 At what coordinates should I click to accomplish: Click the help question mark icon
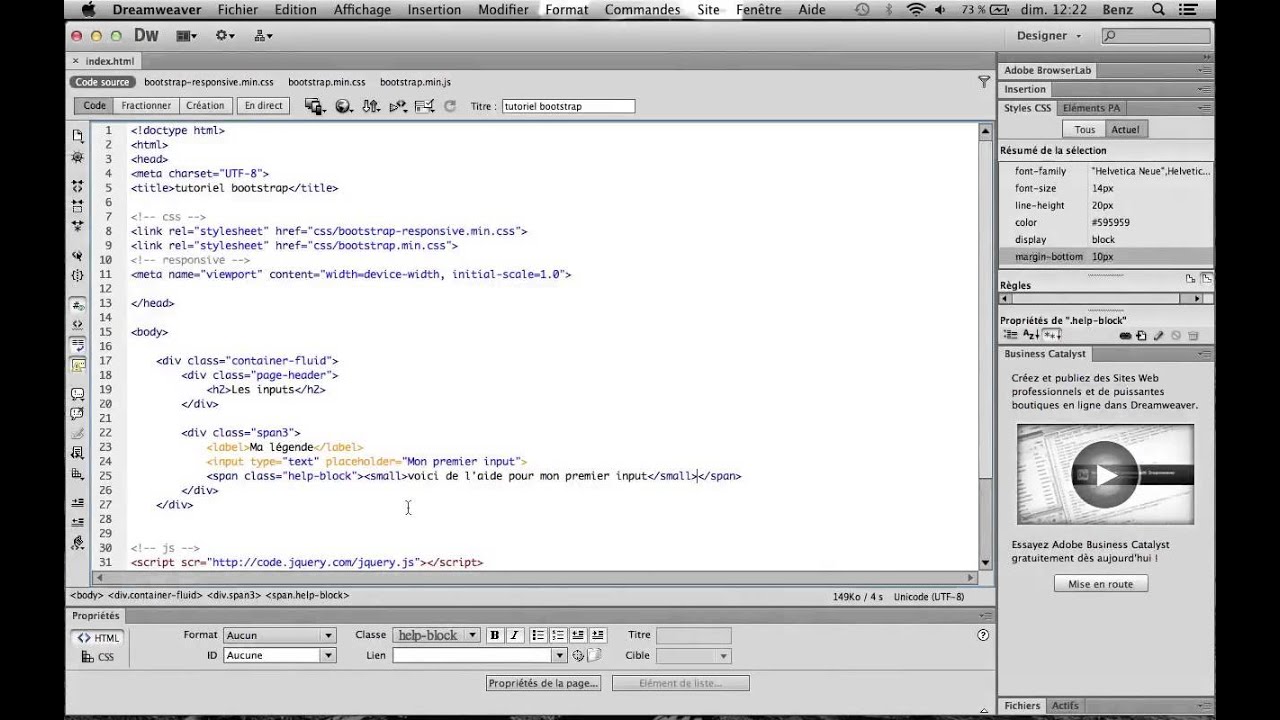pos(983,635)
